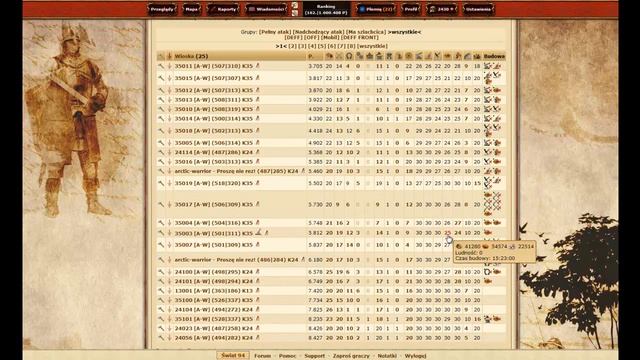Click the down arrow in the table header
The height and width of the screenshot is (360, 640).
[169, 56]
